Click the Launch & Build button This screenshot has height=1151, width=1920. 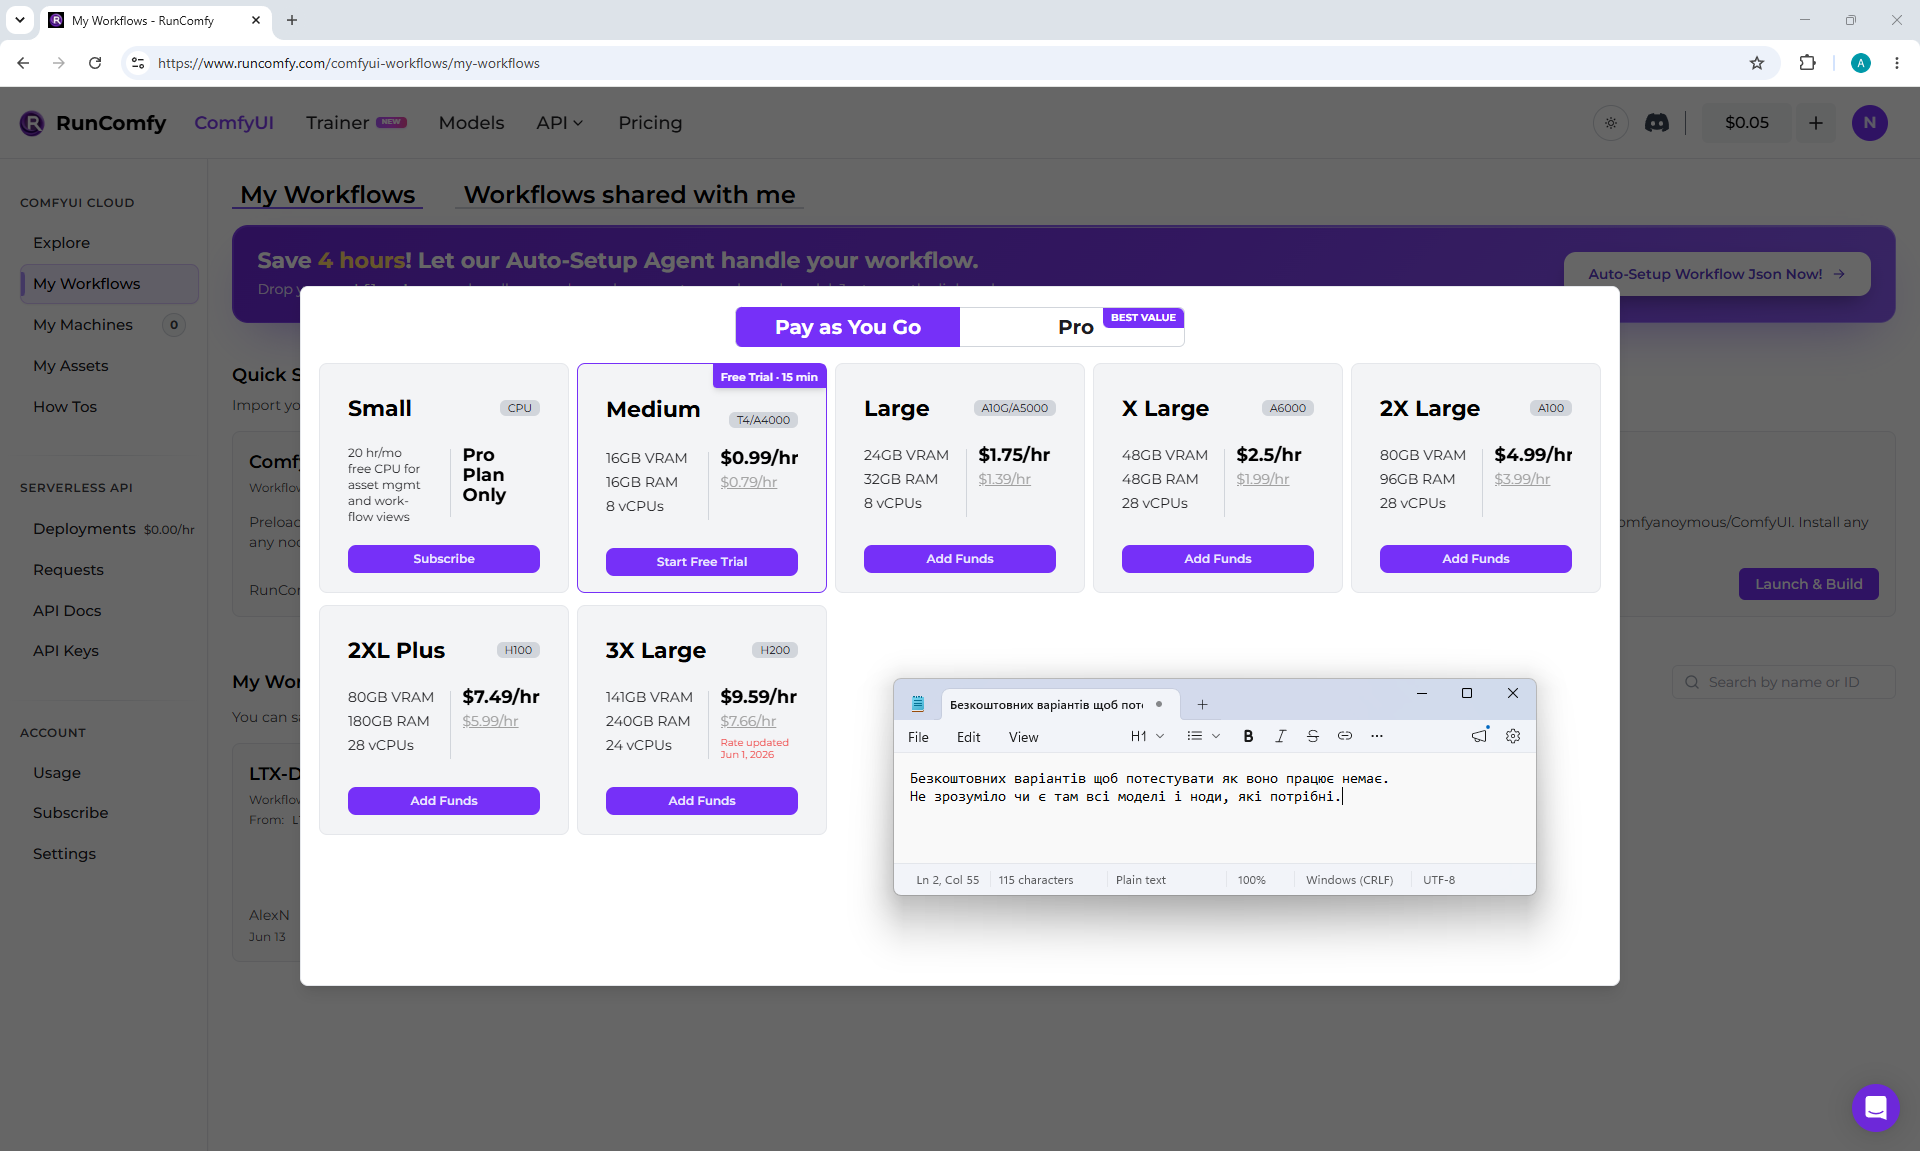click(1809, 584)
